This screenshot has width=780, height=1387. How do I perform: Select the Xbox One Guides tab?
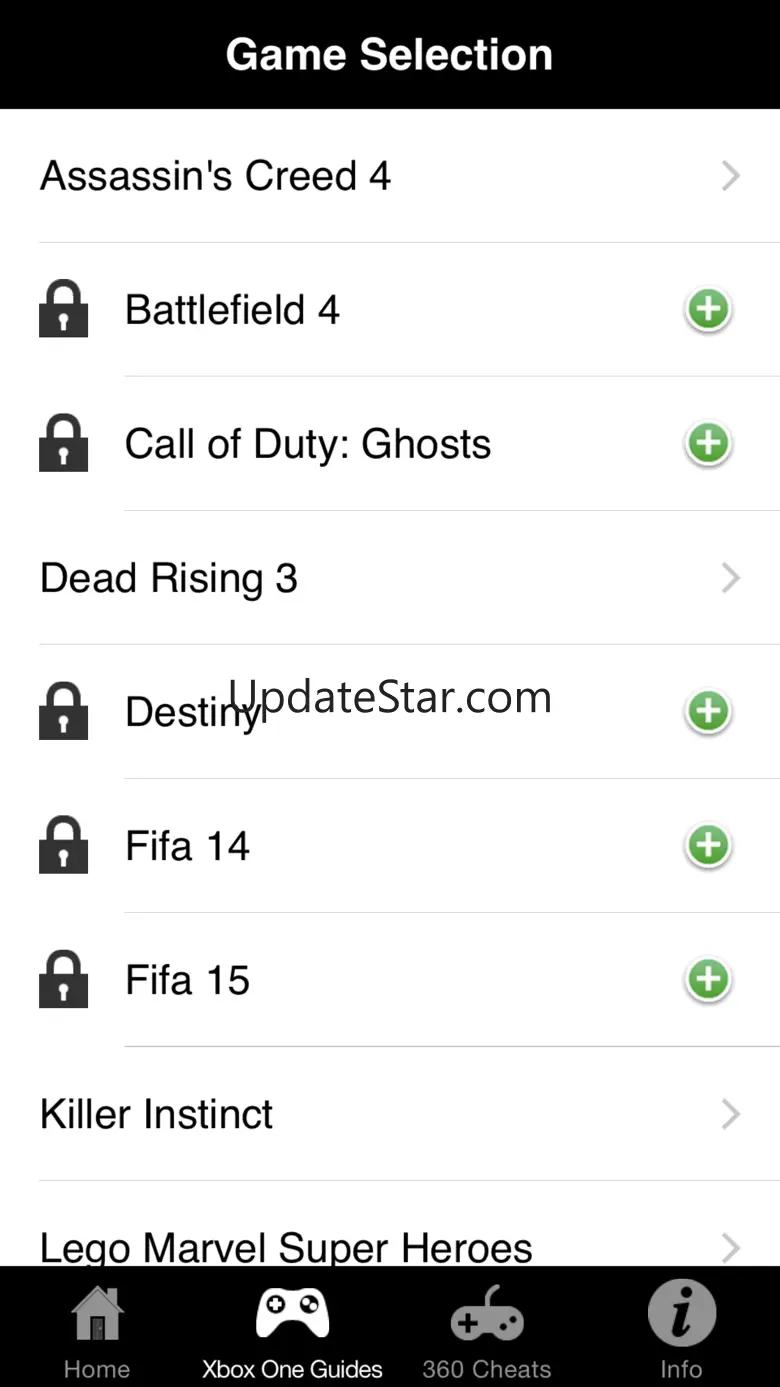(x=292, y=1332)
